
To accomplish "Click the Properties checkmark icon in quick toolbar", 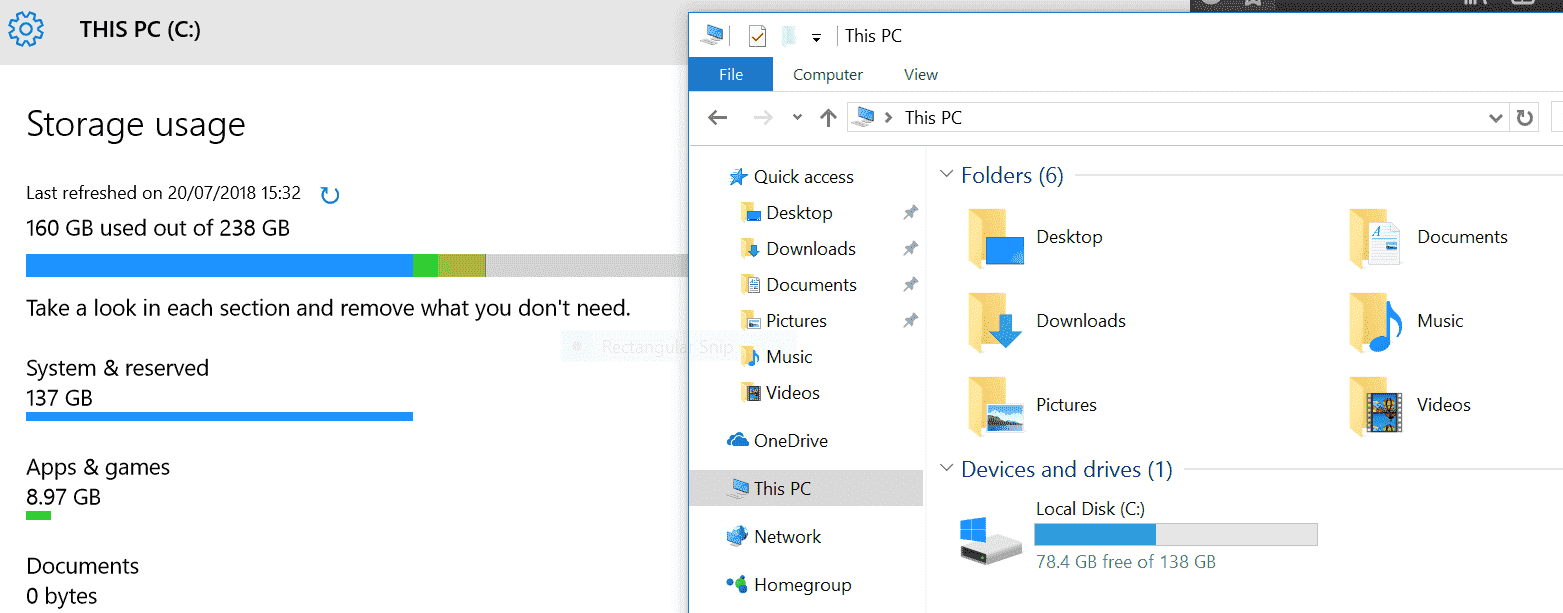I will tap(757, 36).
